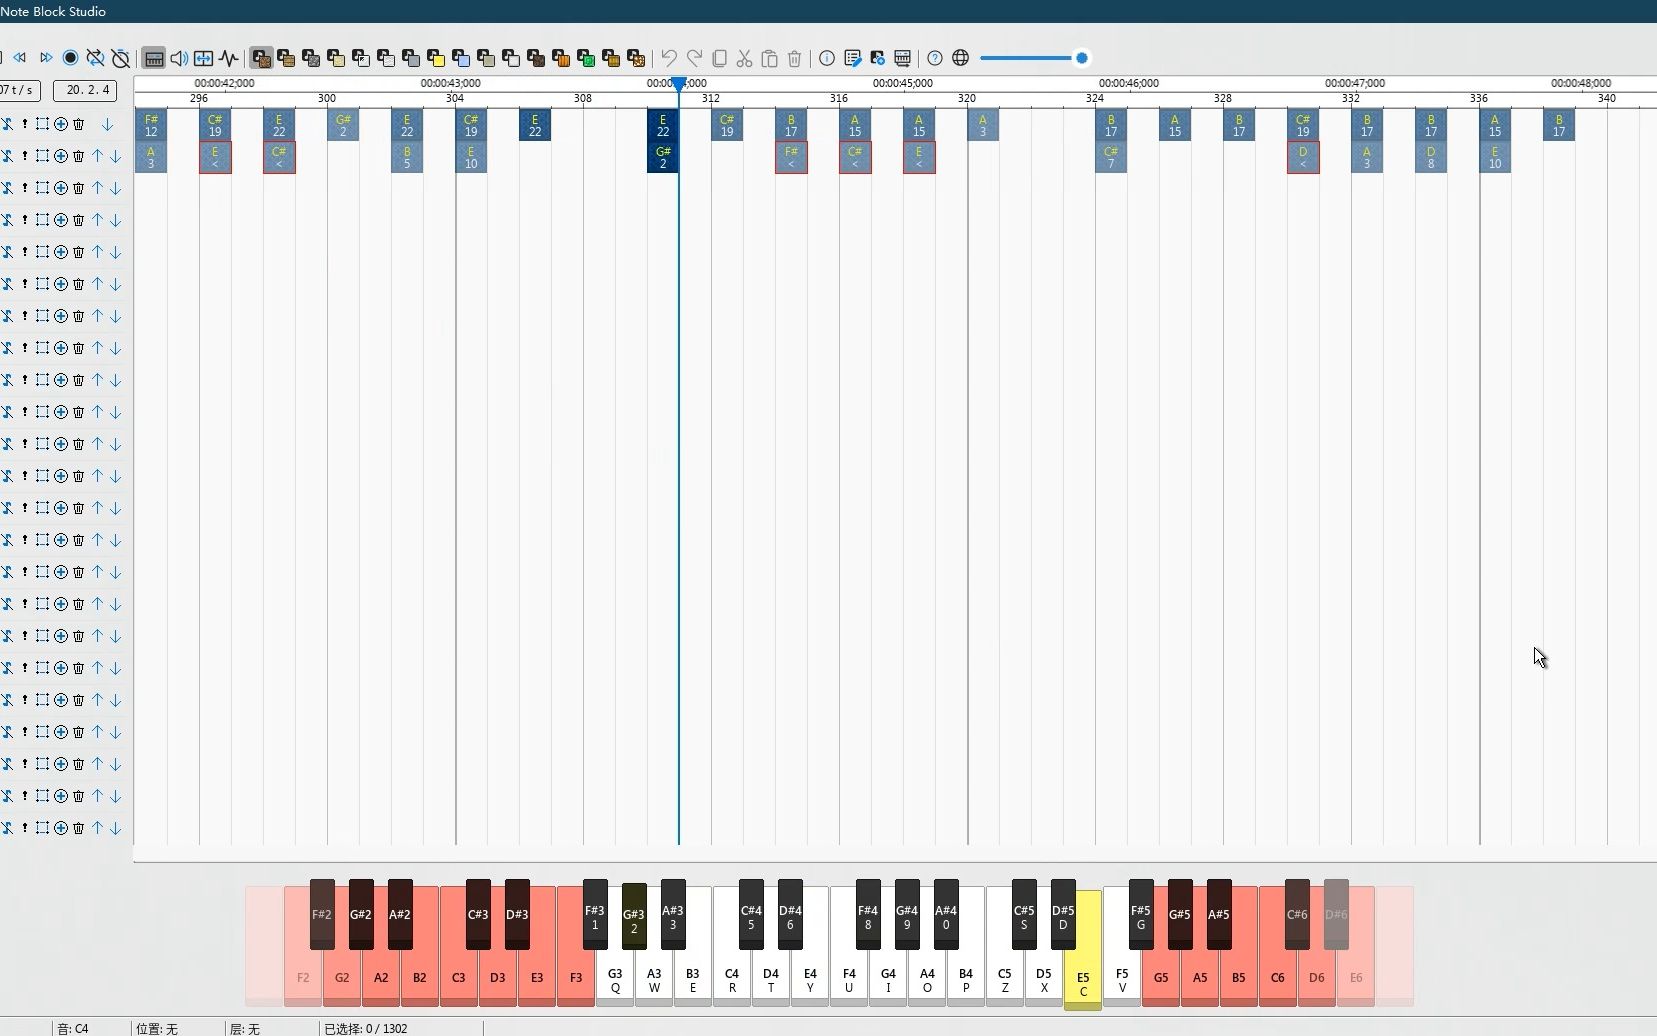Select the C# 7 note block
This screenshot has height=1036, width=1657.
coord(1111,157)
